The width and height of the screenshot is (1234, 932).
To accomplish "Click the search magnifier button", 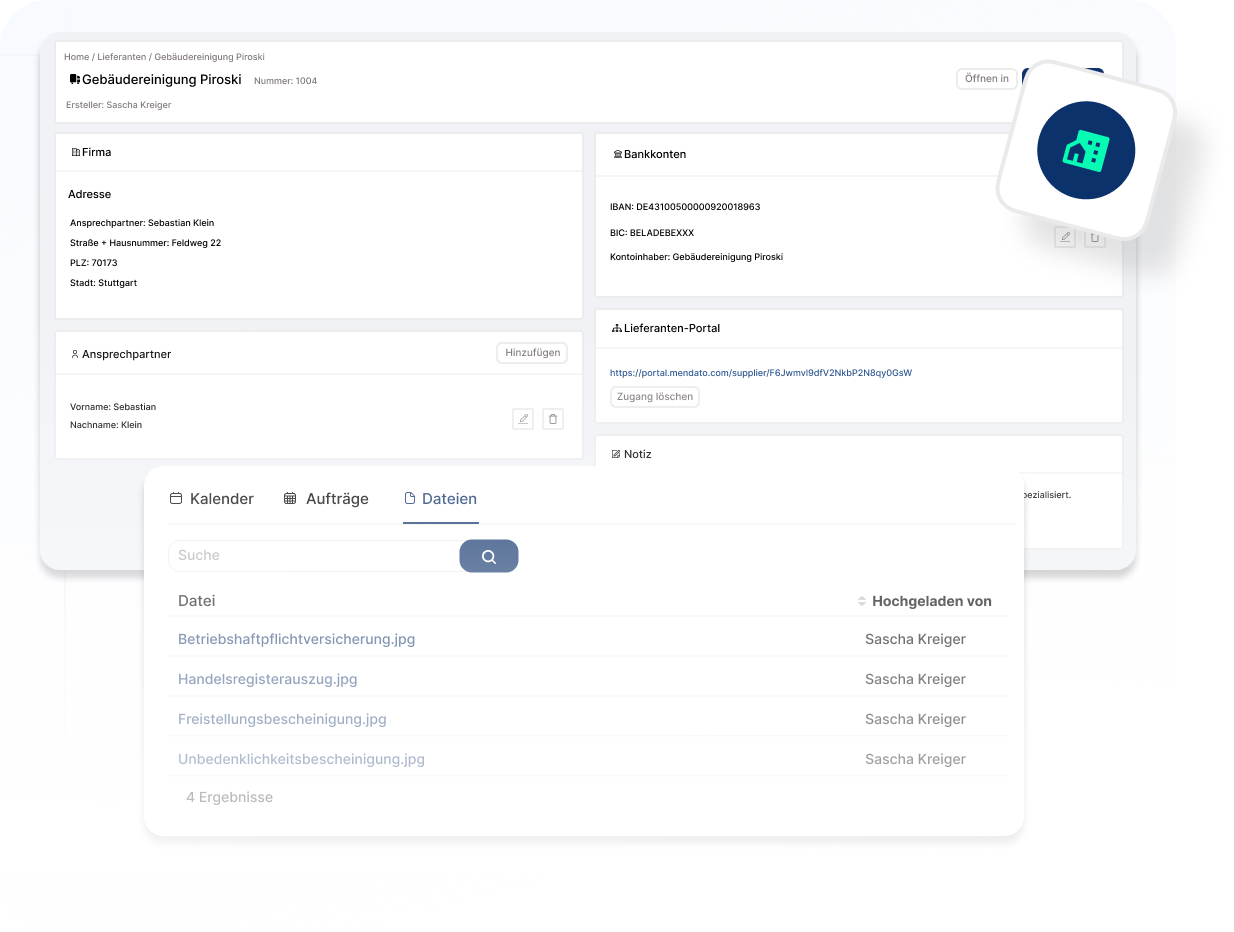I will (x=489, y=556).
